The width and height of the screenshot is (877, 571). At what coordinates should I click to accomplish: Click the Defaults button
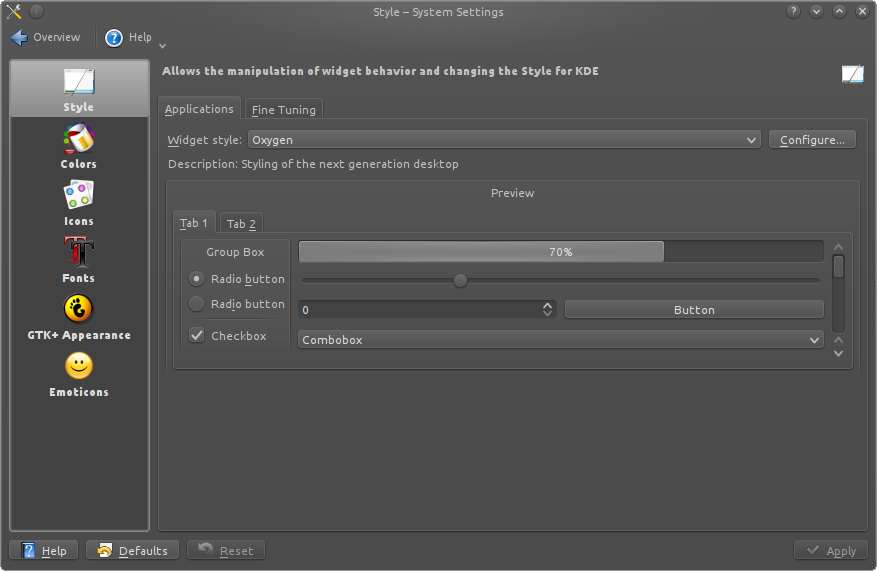coord(133,550)
